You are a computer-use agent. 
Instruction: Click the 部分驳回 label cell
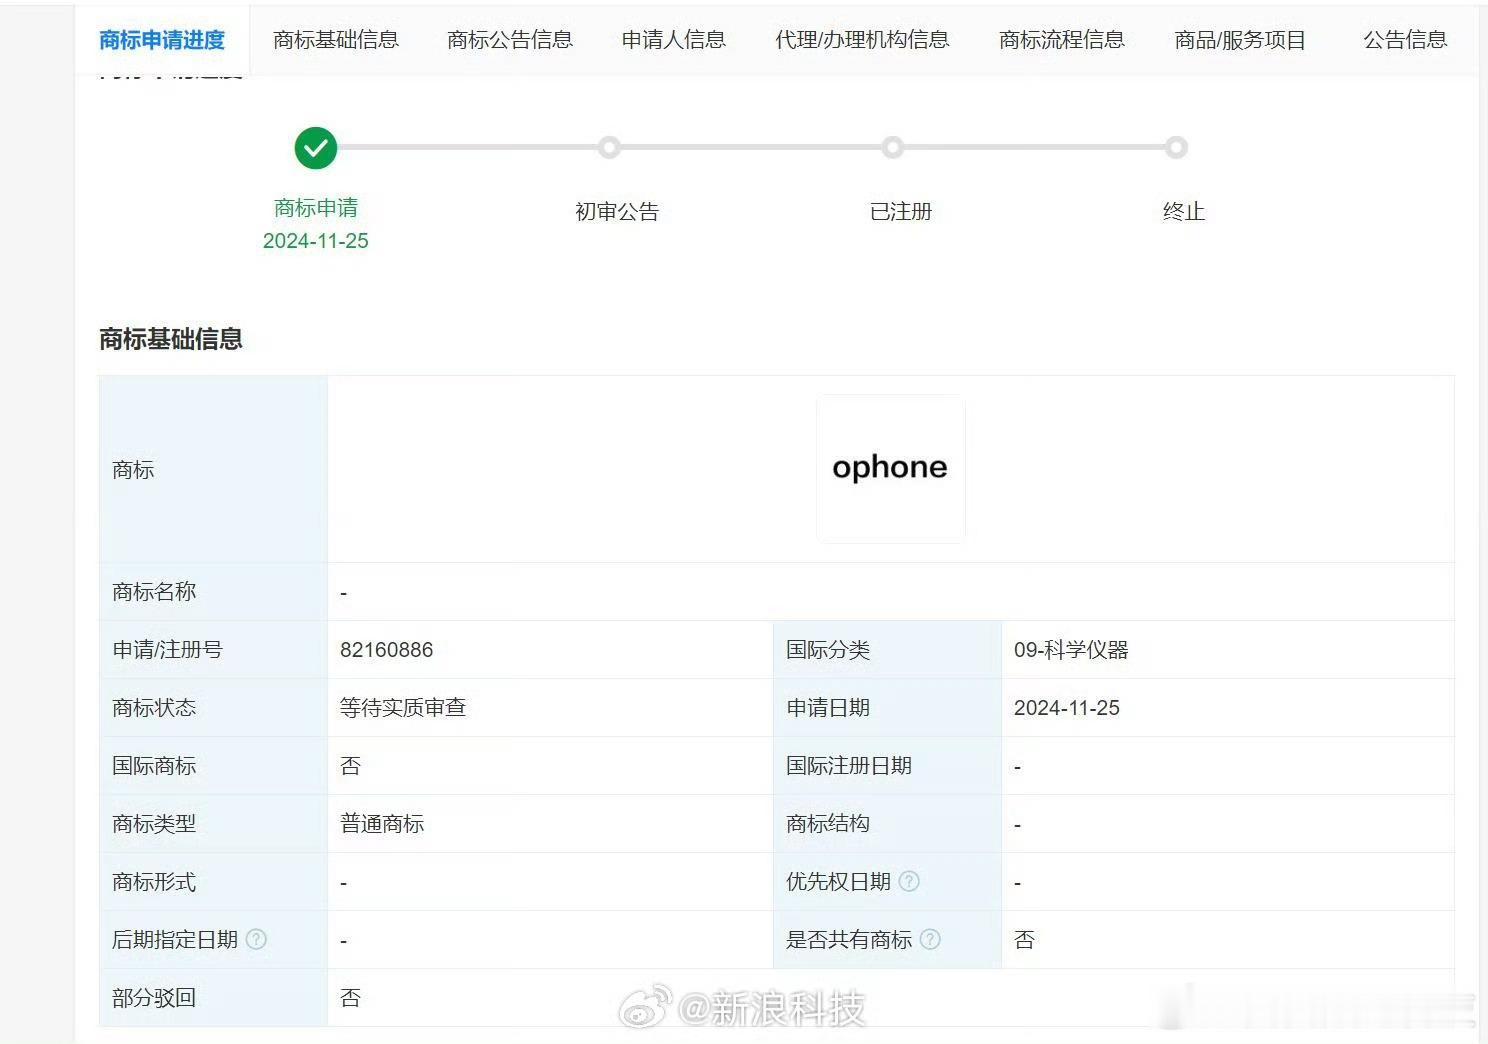coord(213,998)
